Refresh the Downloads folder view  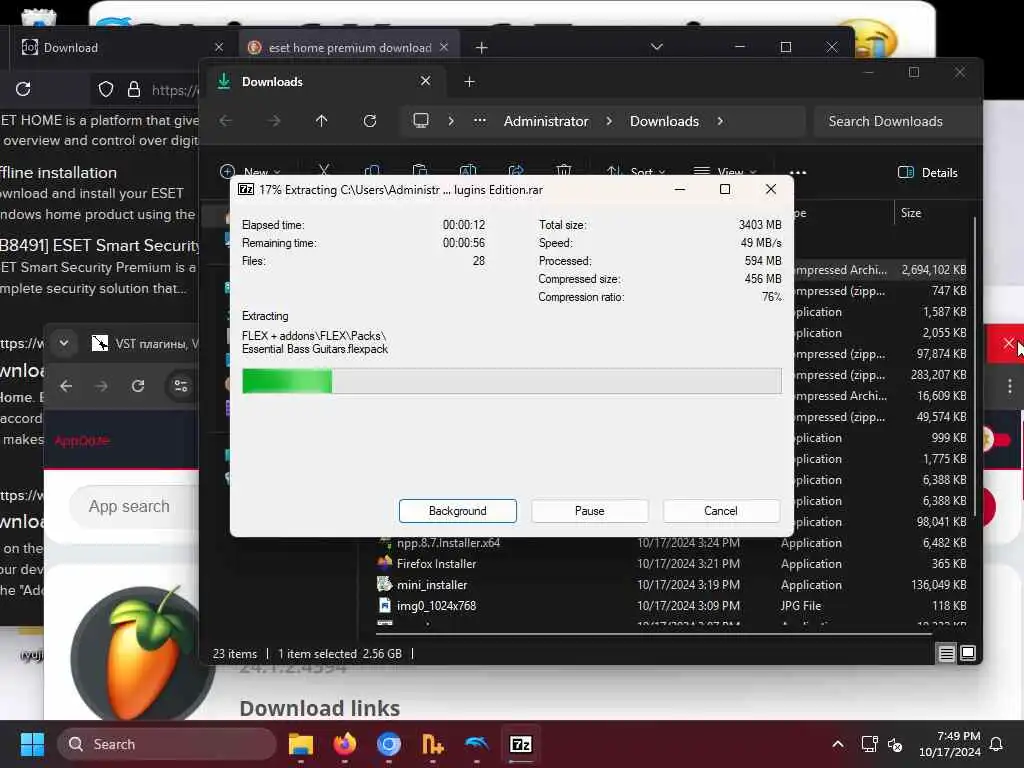[x=370, y=121]
